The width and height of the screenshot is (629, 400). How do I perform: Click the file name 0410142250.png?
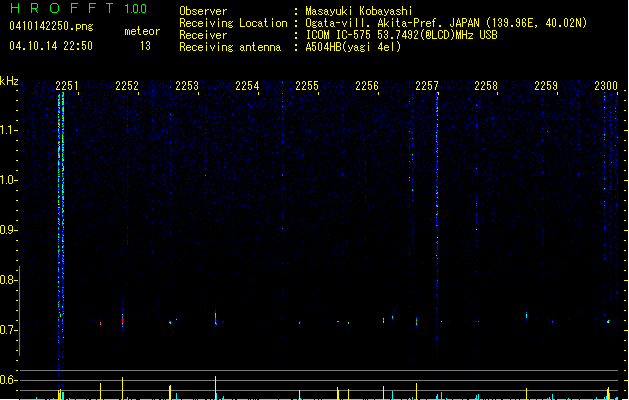[x=51, y=26]
